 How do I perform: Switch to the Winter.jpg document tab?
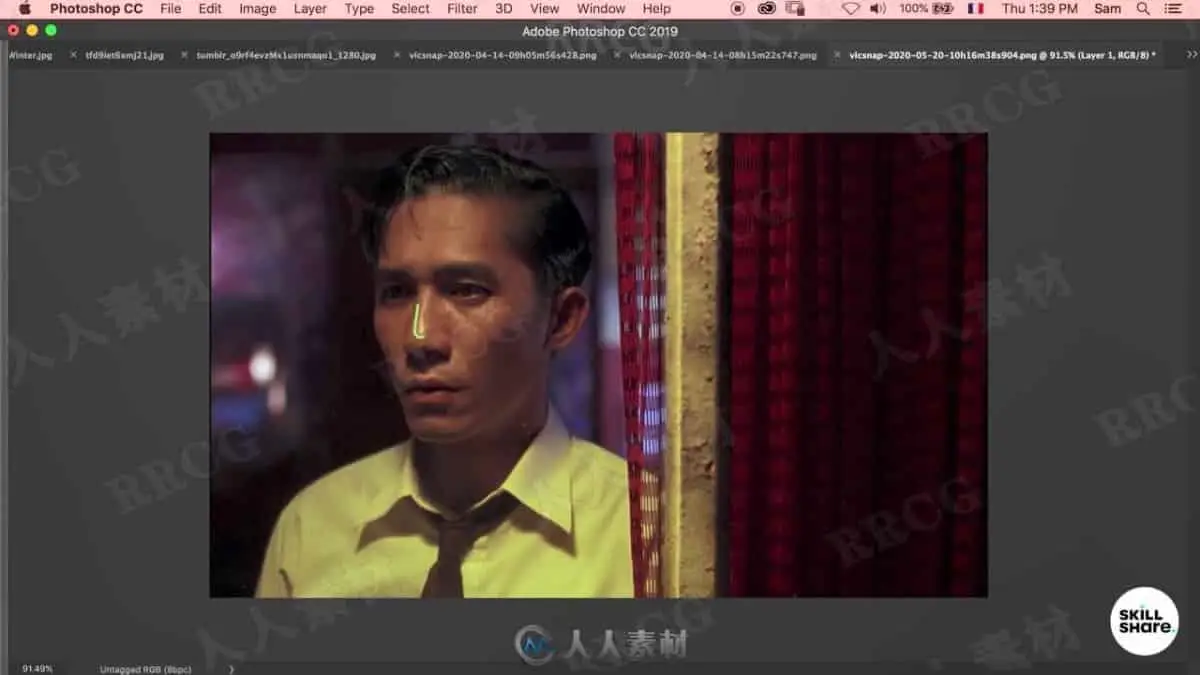pos(30,55)
